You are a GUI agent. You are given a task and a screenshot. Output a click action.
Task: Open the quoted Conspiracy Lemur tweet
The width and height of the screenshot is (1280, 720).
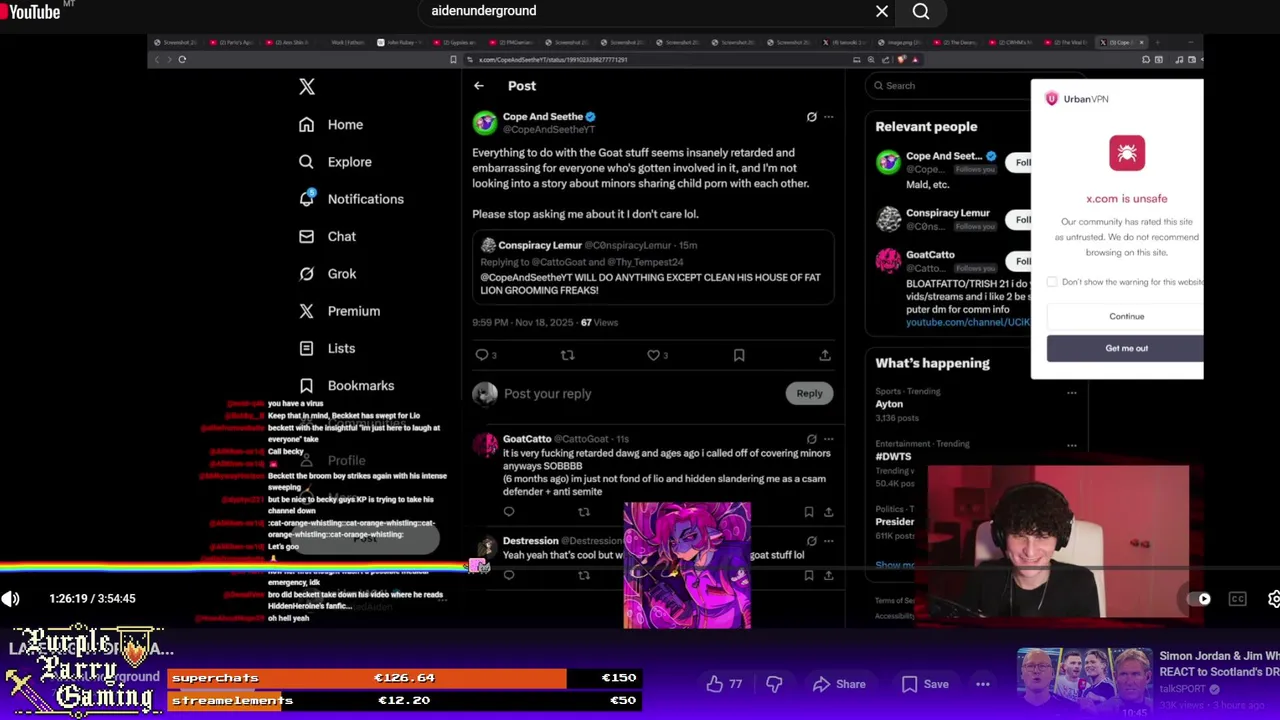(653, 267)
